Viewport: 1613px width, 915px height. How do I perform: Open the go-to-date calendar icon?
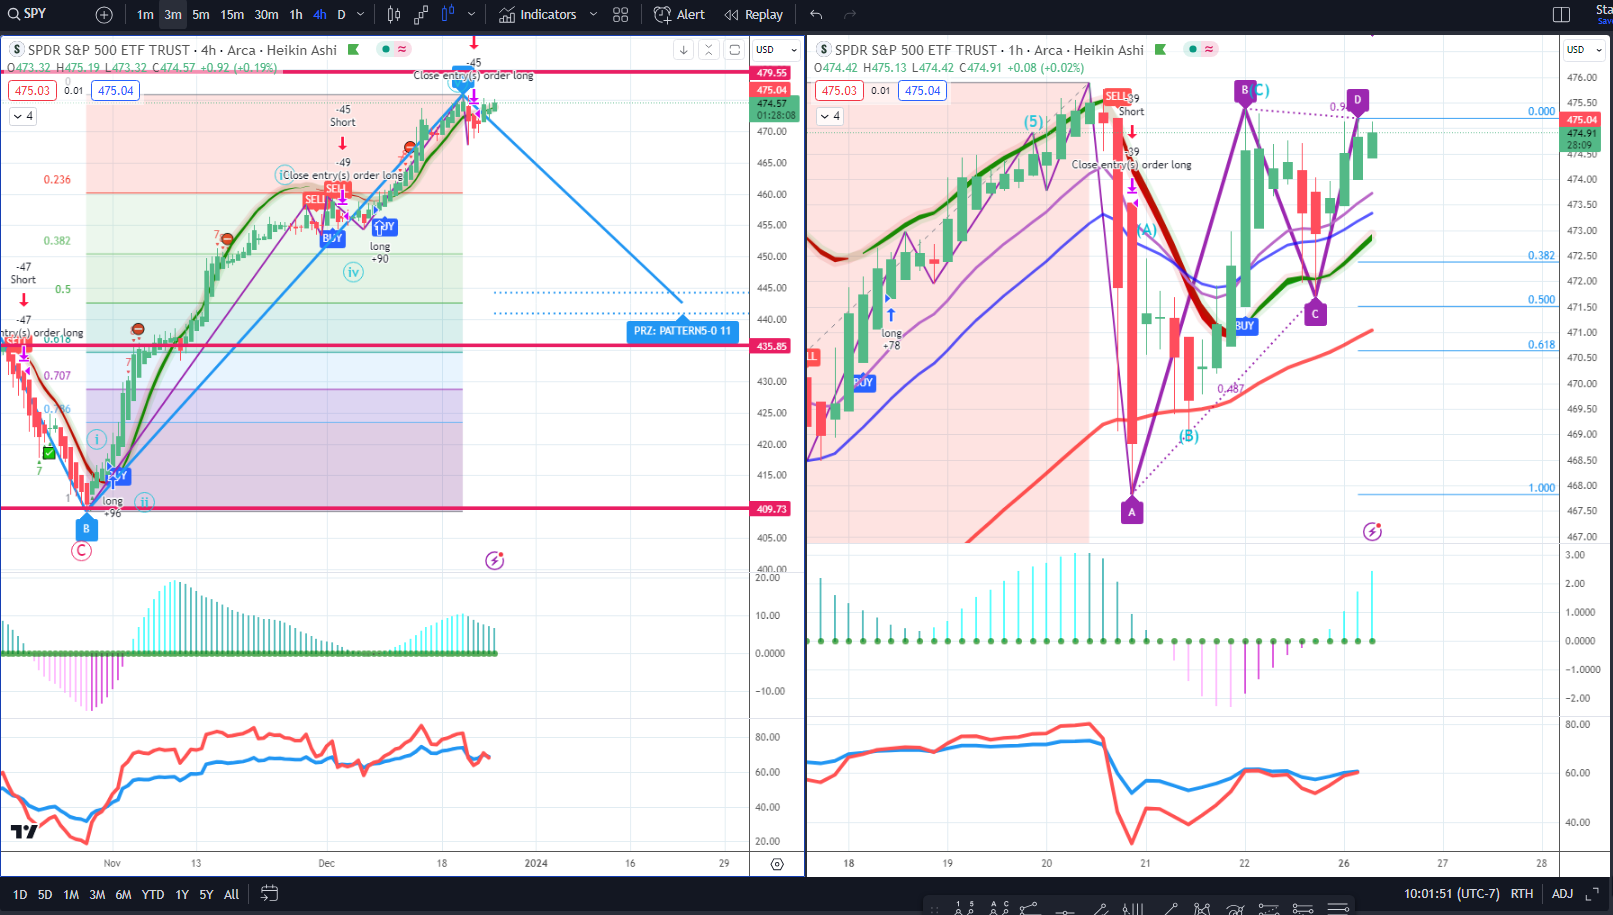pyautogui.click(x=269, y=894)
